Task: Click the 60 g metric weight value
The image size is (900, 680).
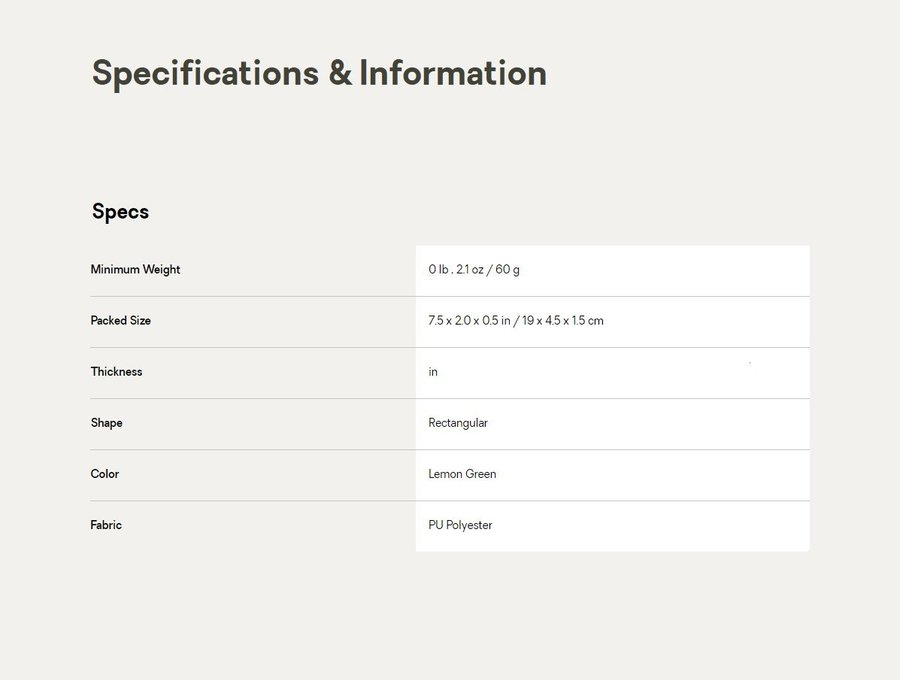Action: coord(508,270)
